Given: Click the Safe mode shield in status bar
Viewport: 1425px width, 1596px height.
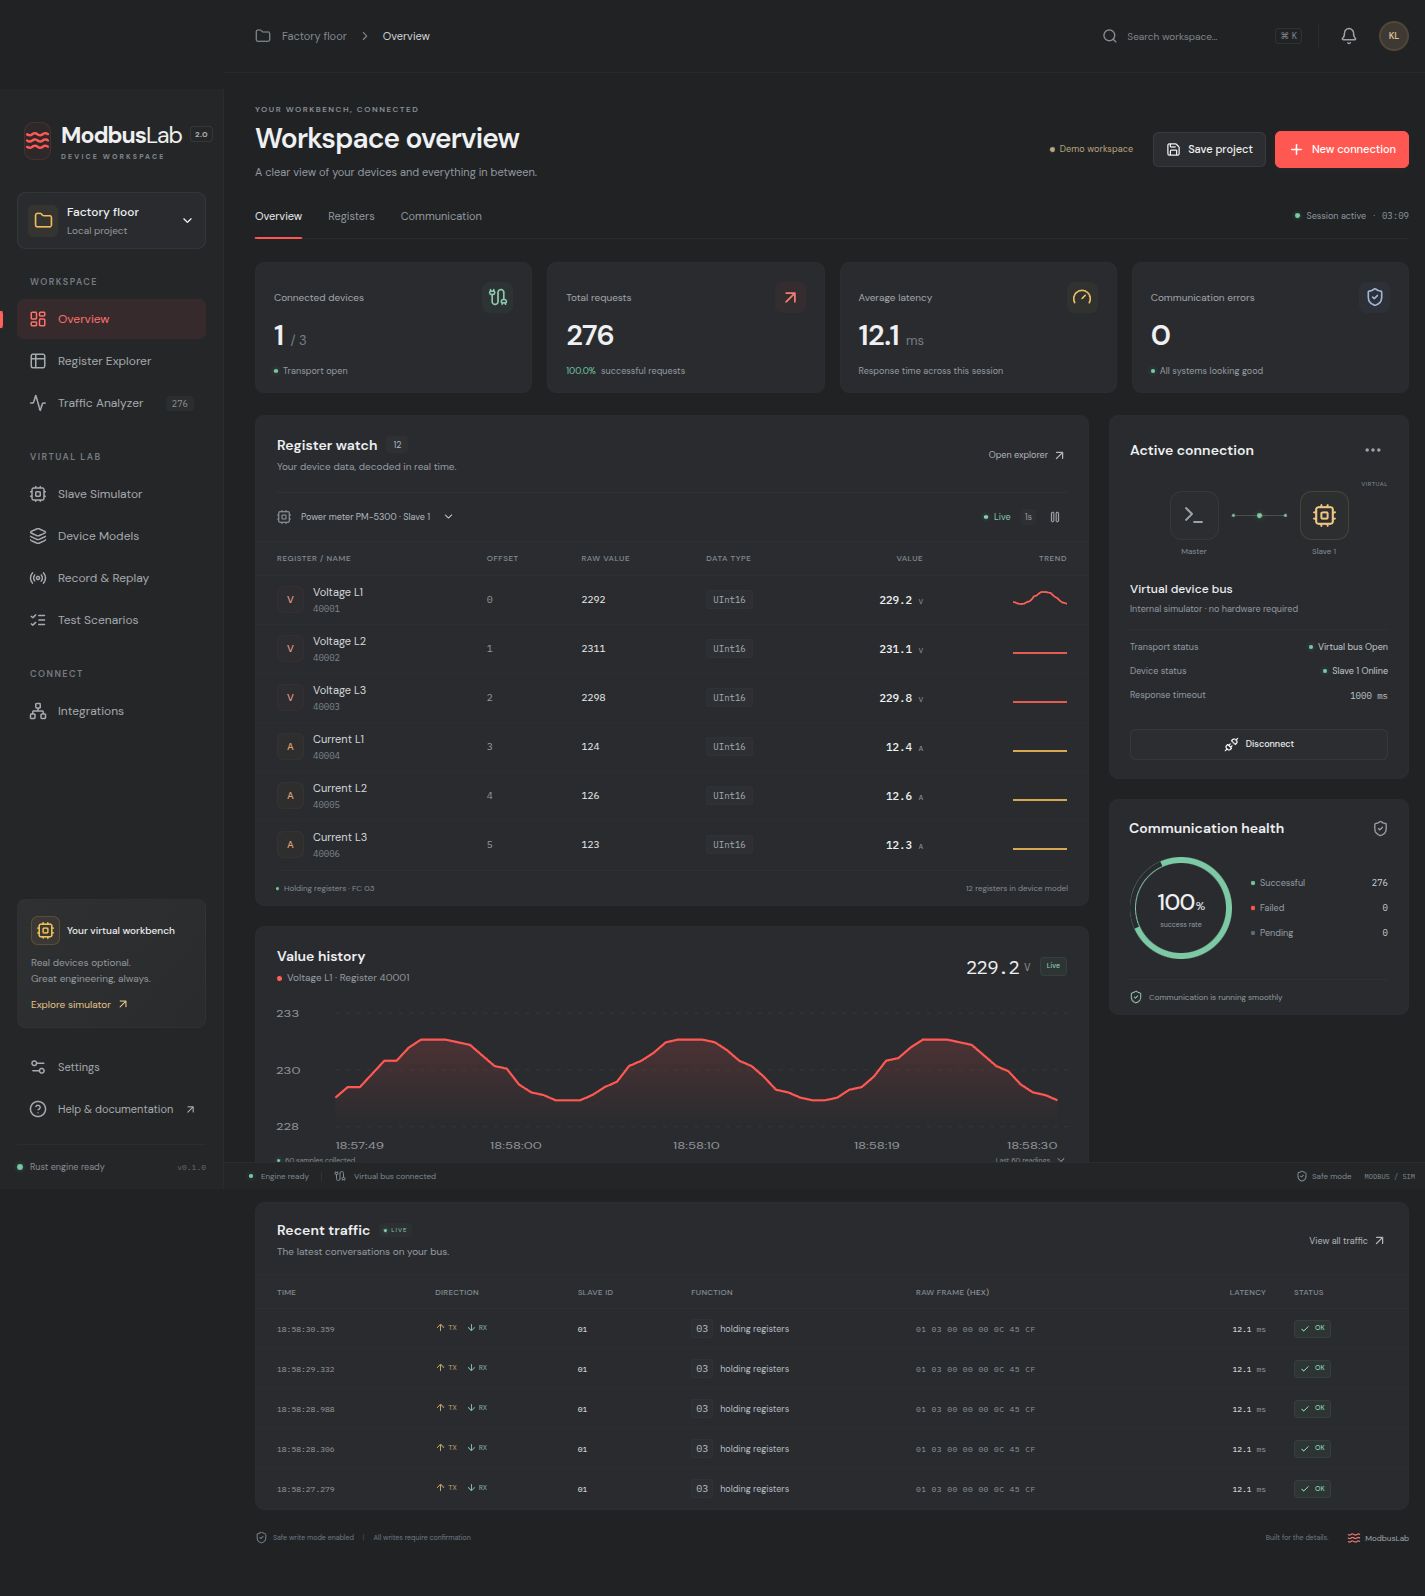Looking at the screenshot, I should (x=1302, y=1176).
